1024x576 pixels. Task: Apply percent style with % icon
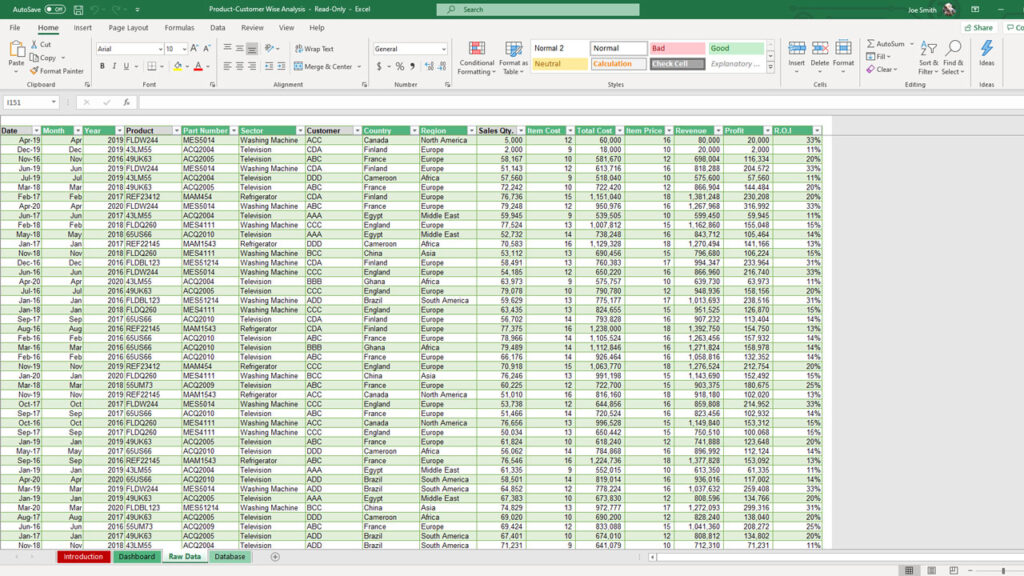coord(399,66)
